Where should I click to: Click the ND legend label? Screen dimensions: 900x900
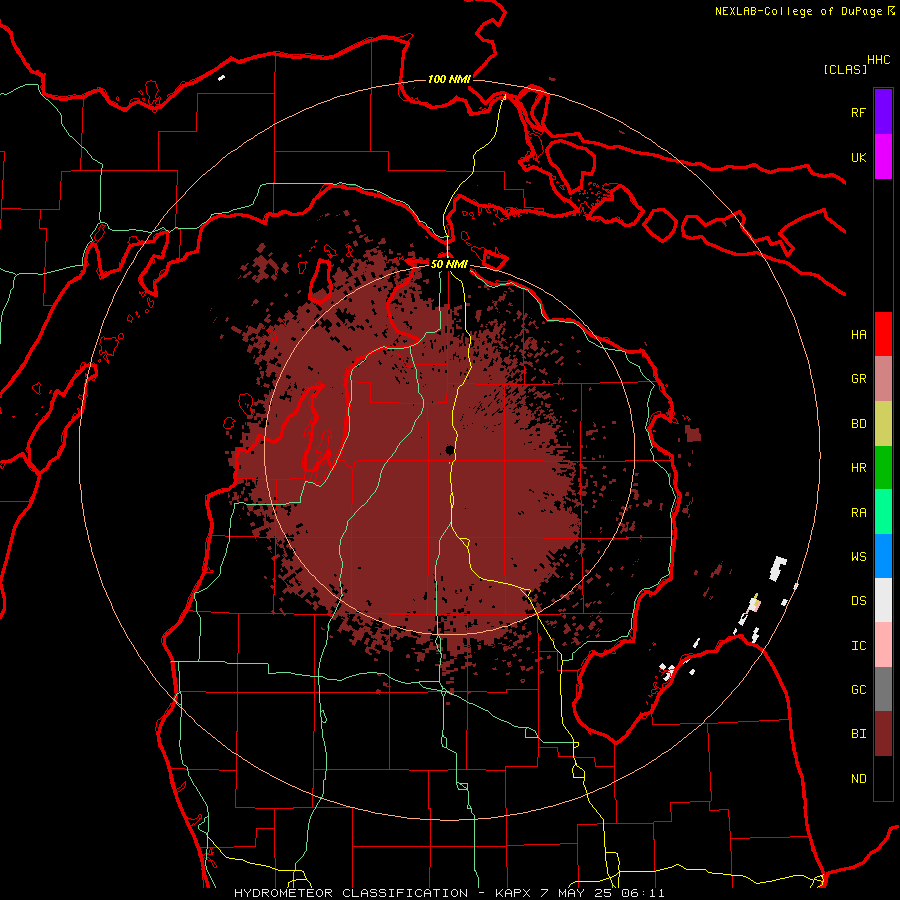point(858,778)
